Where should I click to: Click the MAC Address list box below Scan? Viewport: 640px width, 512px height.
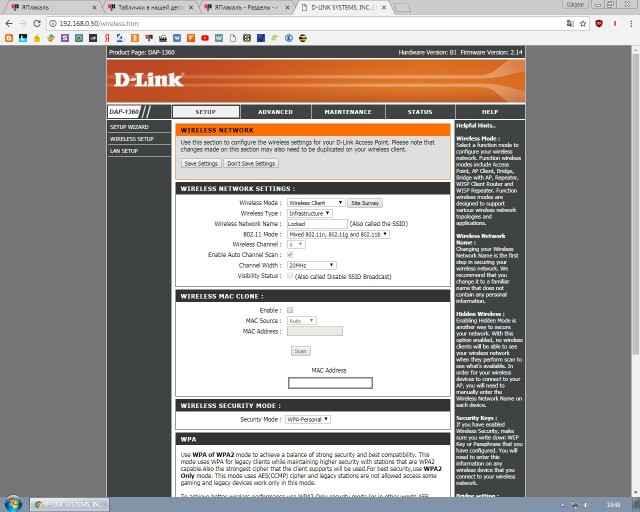[330, 383]
